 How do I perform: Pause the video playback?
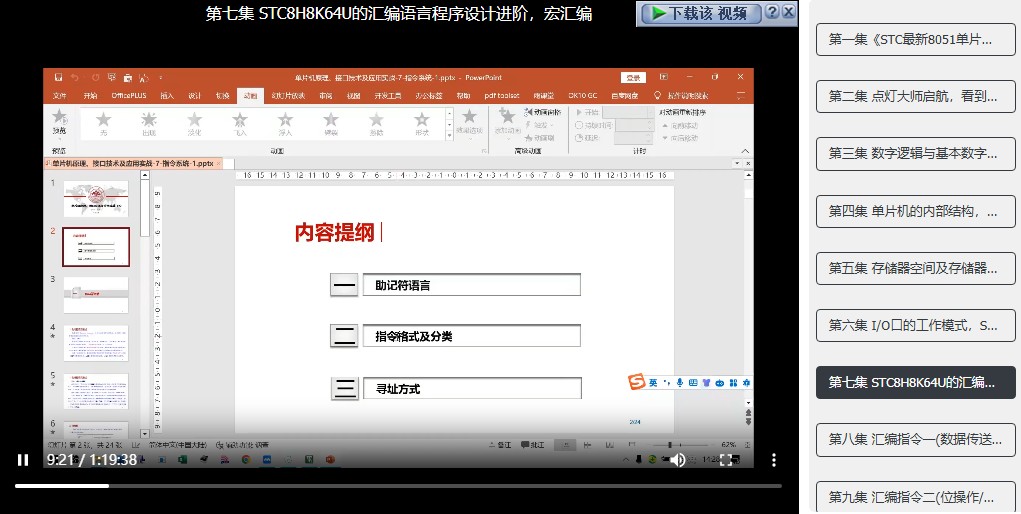(x=23, y=460)
